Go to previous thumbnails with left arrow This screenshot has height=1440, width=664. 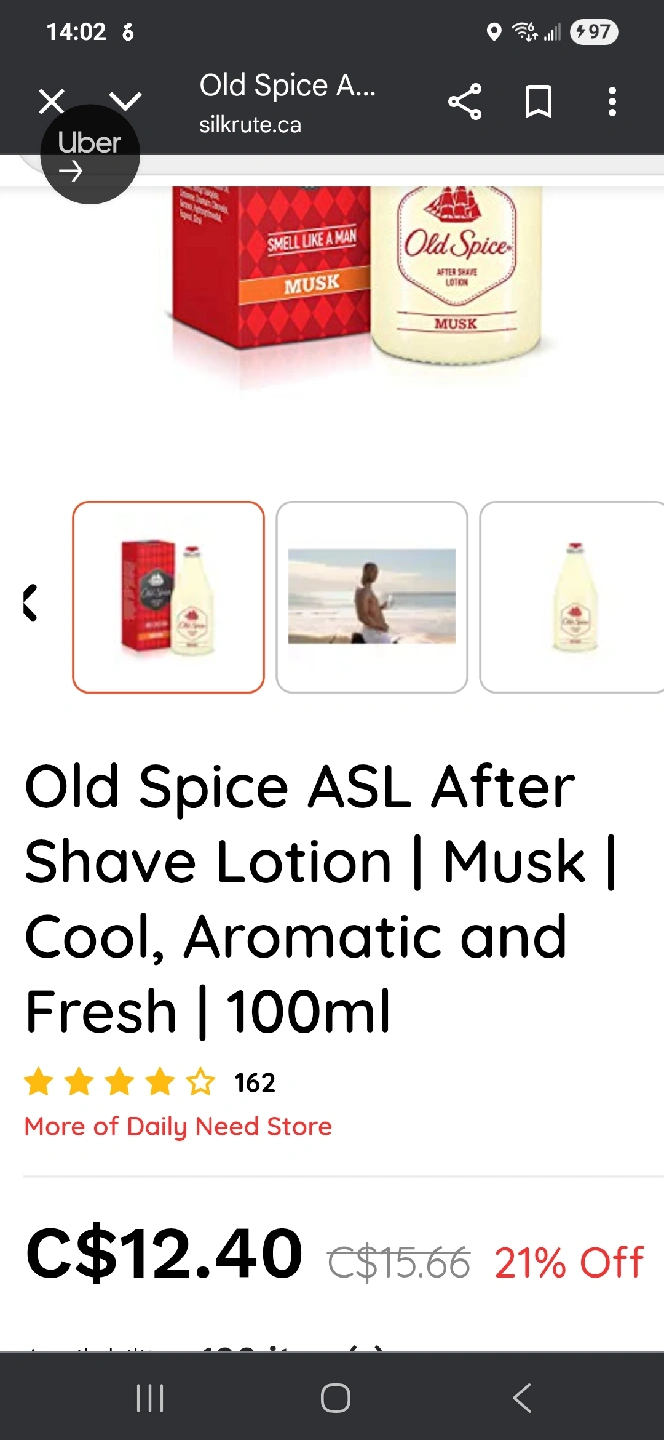[30, 603]
